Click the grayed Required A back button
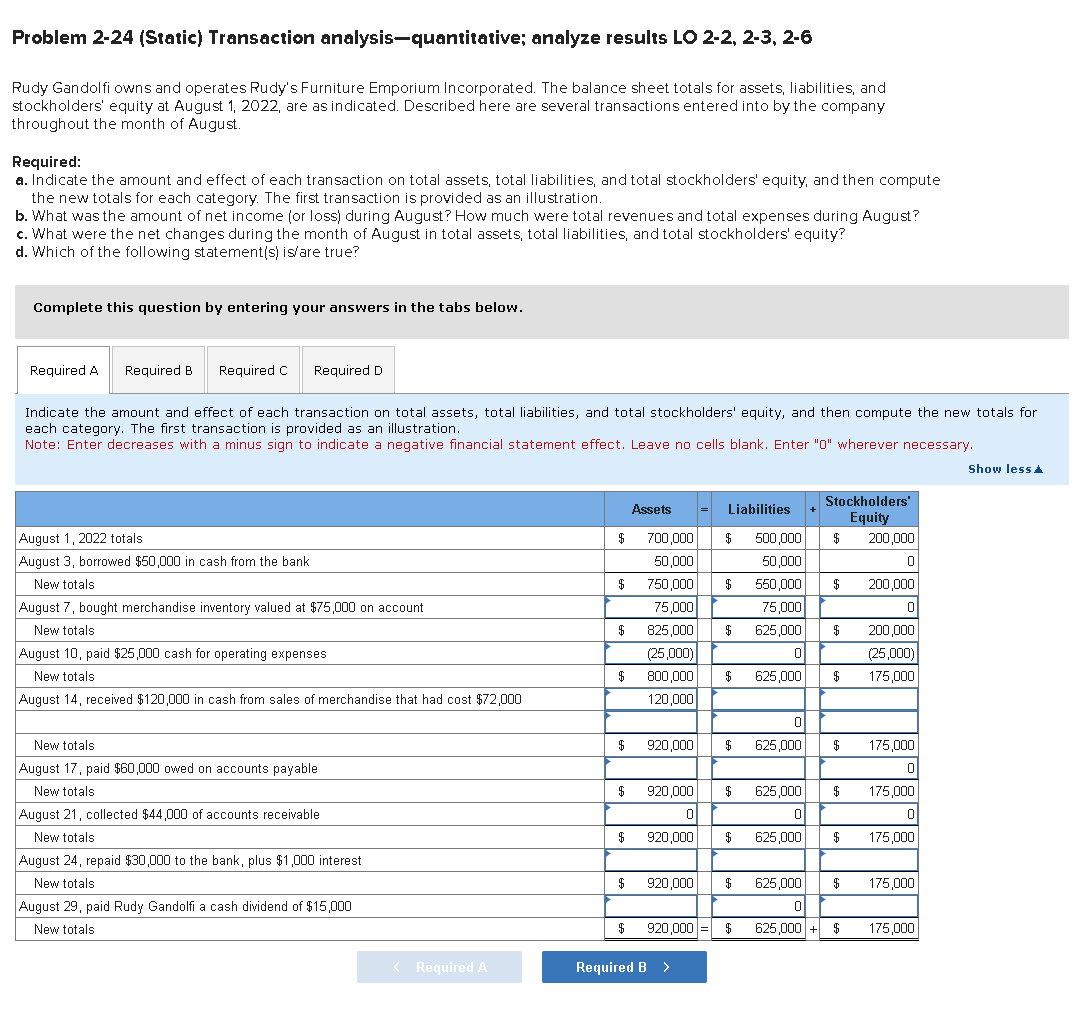1092x1014 pixels. click(x=439, y=966)
